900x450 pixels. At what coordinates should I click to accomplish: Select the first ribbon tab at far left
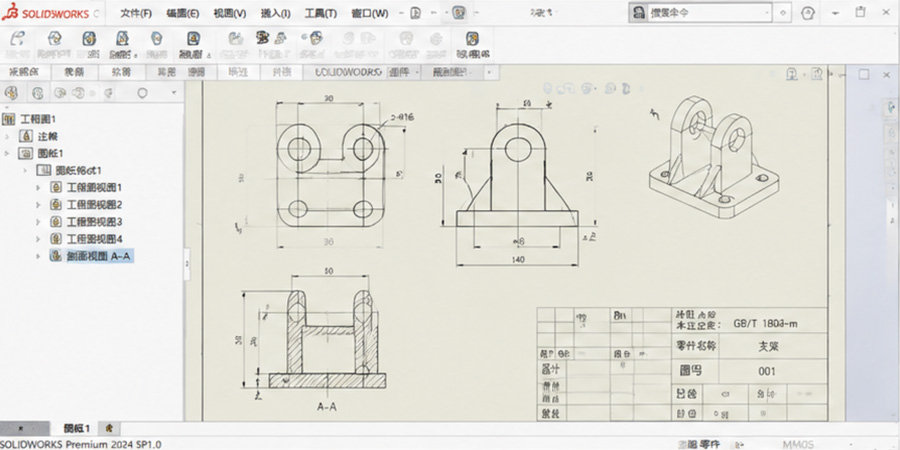point(25,73)
